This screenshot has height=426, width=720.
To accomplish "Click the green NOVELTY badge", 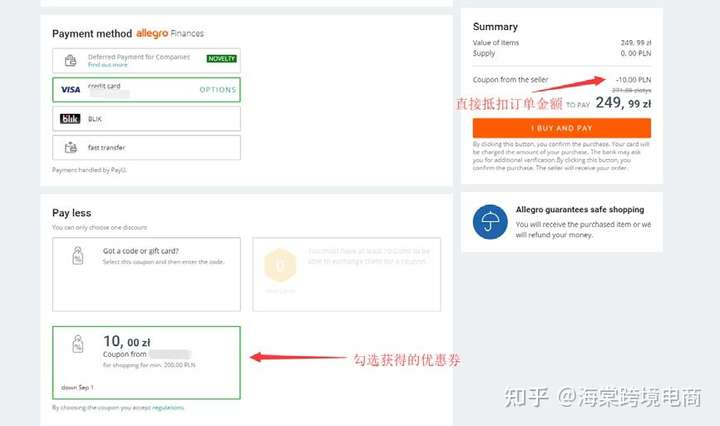I will pos(221,59).
